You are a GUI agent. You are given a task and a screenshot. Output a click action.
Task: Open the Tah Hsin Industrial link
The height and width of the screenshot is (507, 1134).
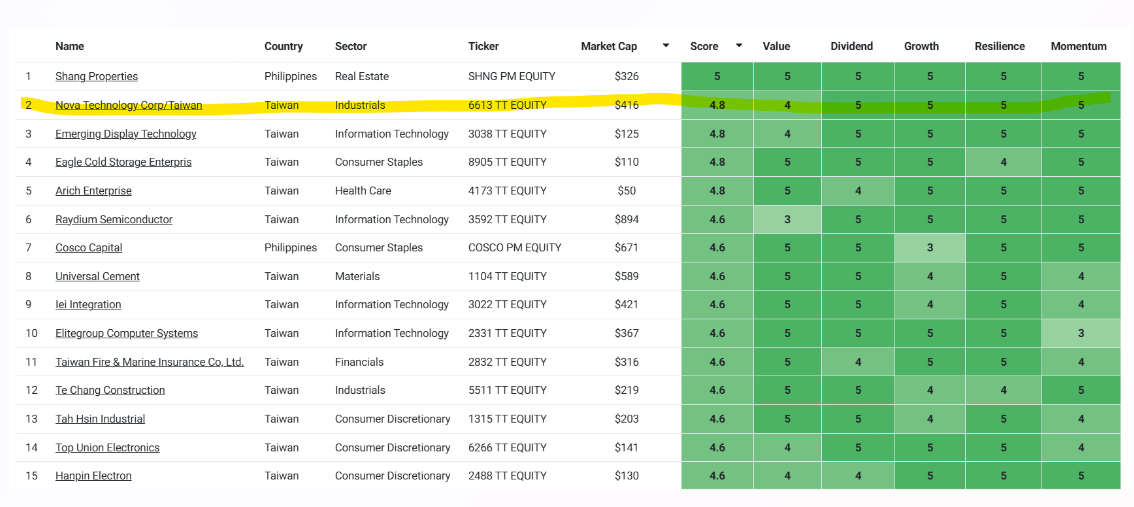coord(100,419)
